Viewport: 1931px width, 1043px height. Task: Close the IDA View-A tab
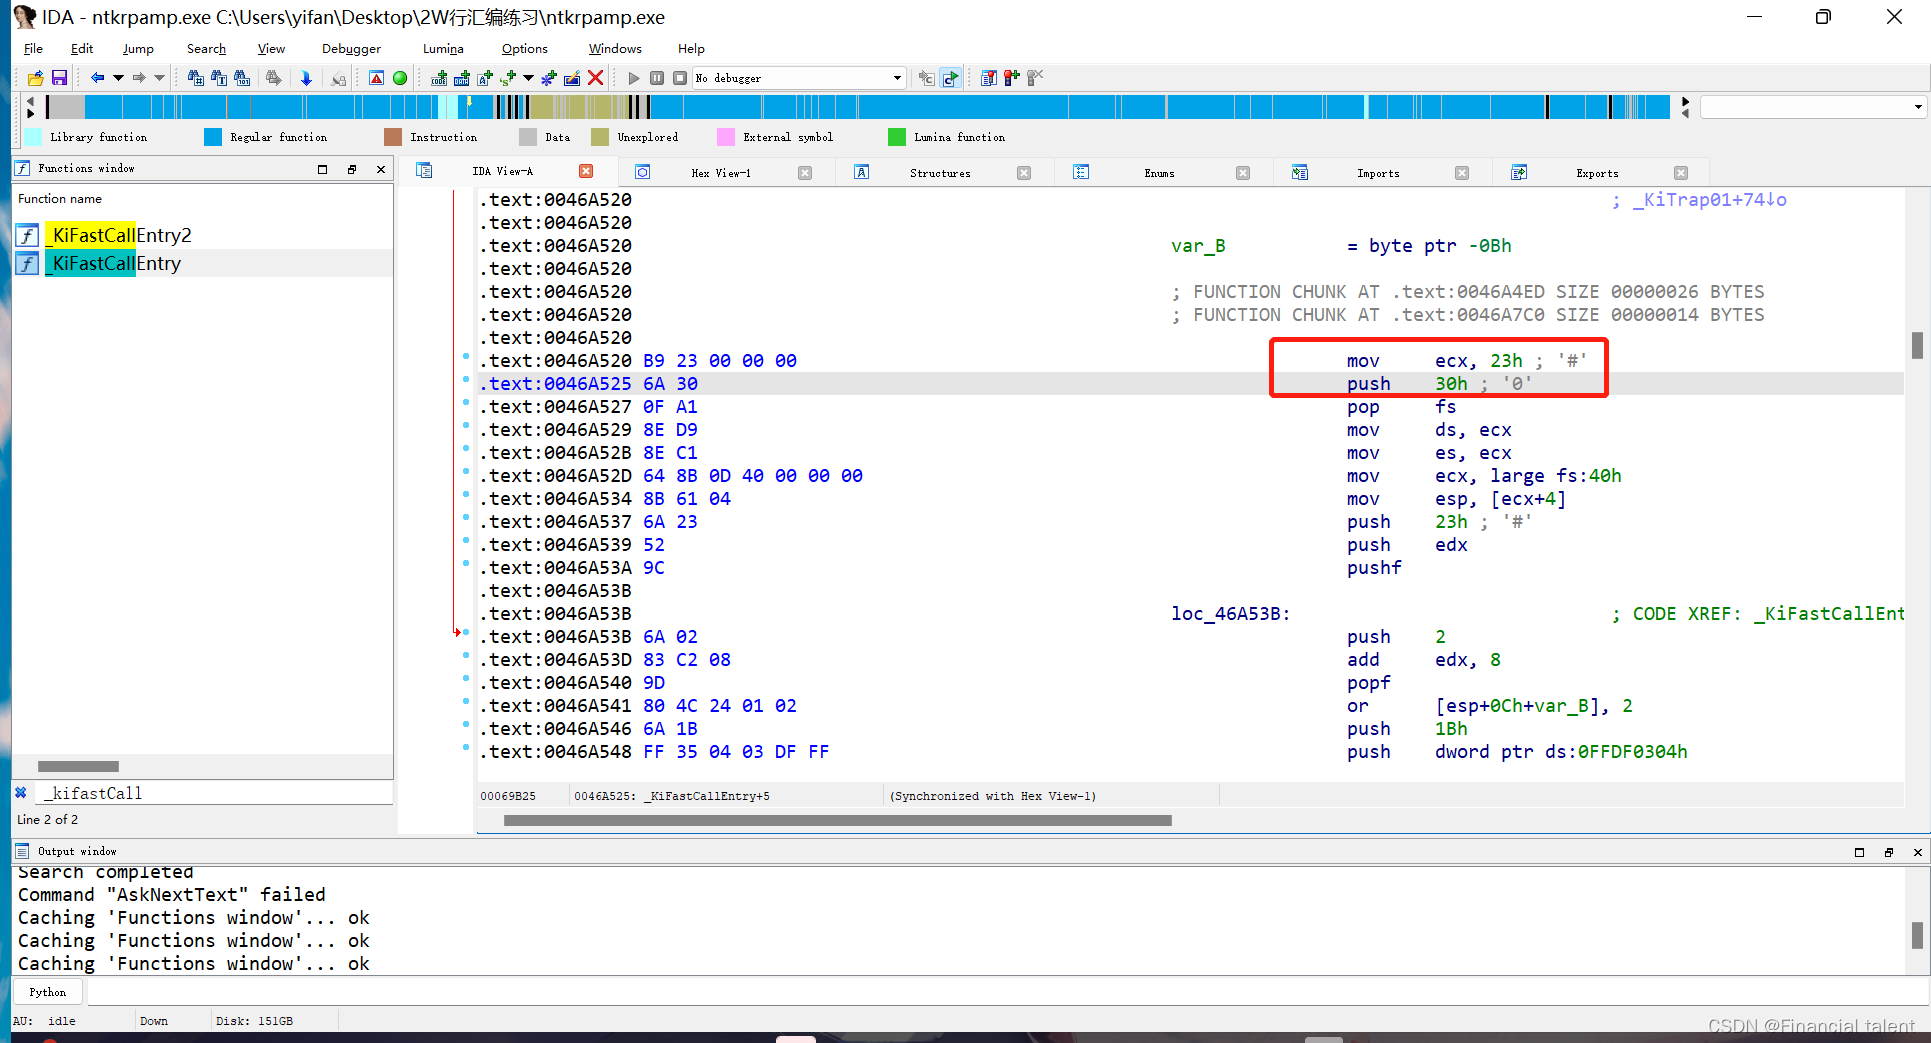pyautogui.click(x=586, y=172)
